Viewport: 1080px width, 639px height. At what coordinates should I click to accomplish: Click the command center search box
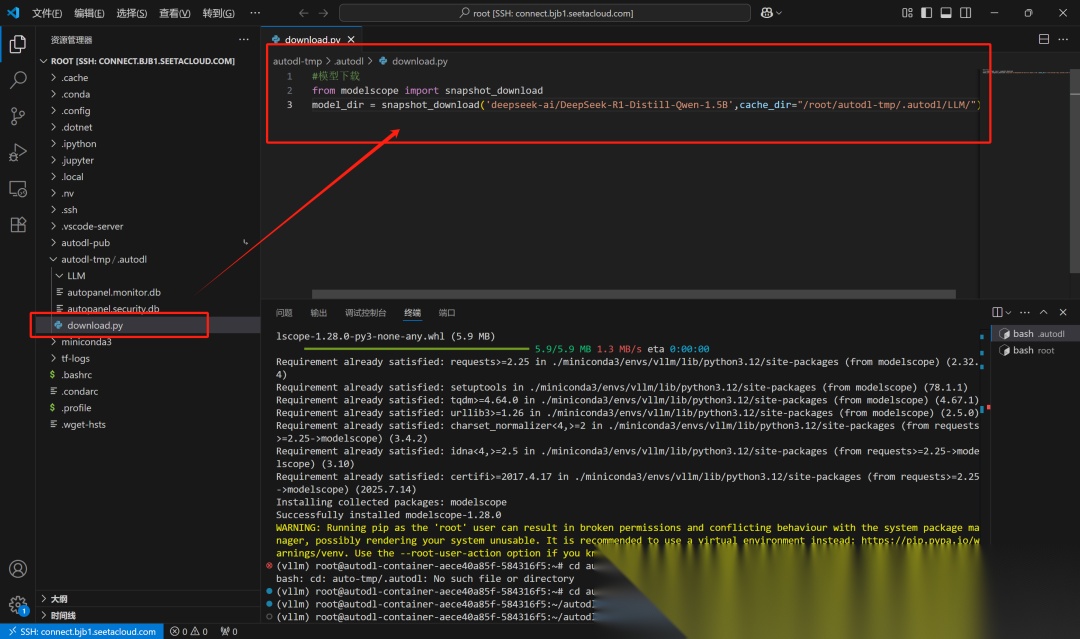click(545, 13)
